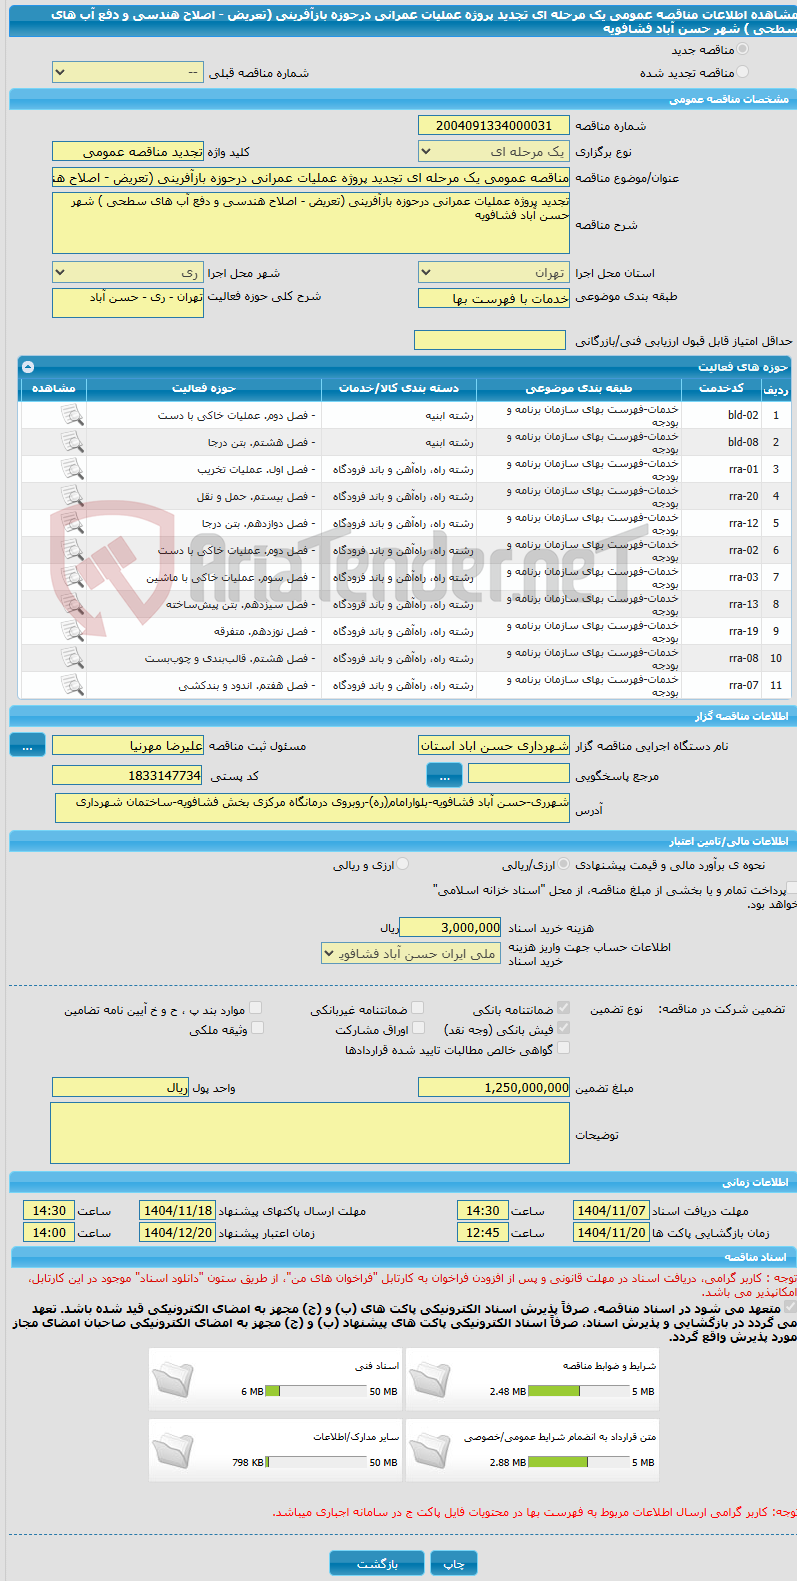Image resolution: width=797 pixels, height=1581 pixels.
Task: Open view icon for row rra-13
Action: pos(72,604)
